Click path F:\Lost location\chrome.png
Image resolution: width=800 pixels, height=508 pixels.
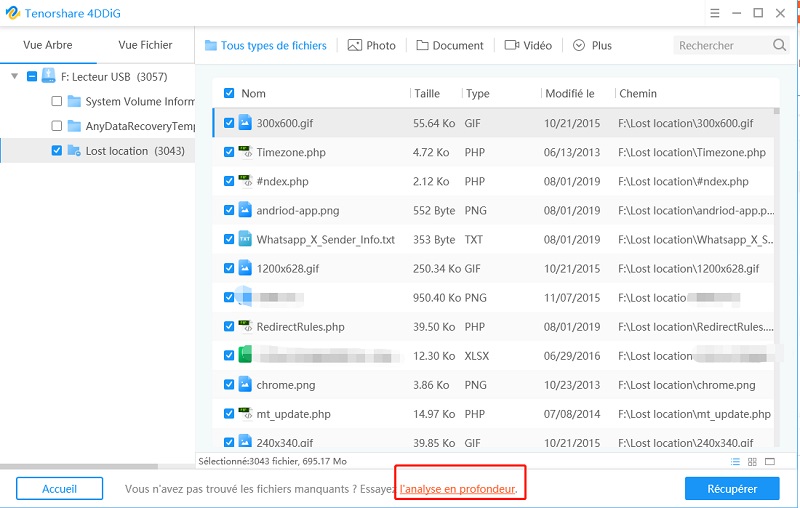click(x=687, y=385)
